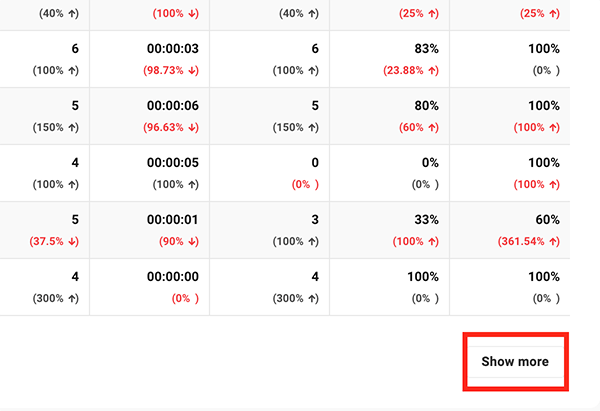This screenshot has width=600, height=411.
Task: Select the bold 0 count without percent sign
Action: (x=314, y=163)
